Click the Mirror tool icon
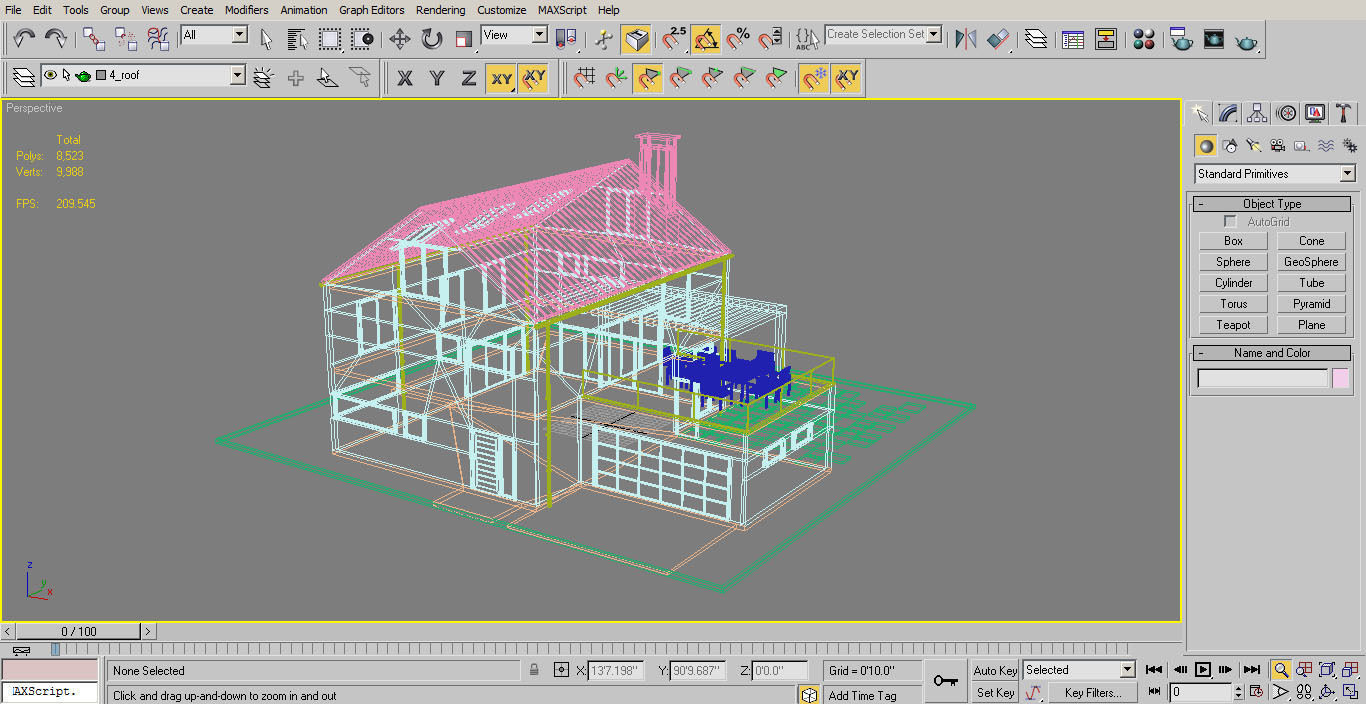 click(965, 39)
